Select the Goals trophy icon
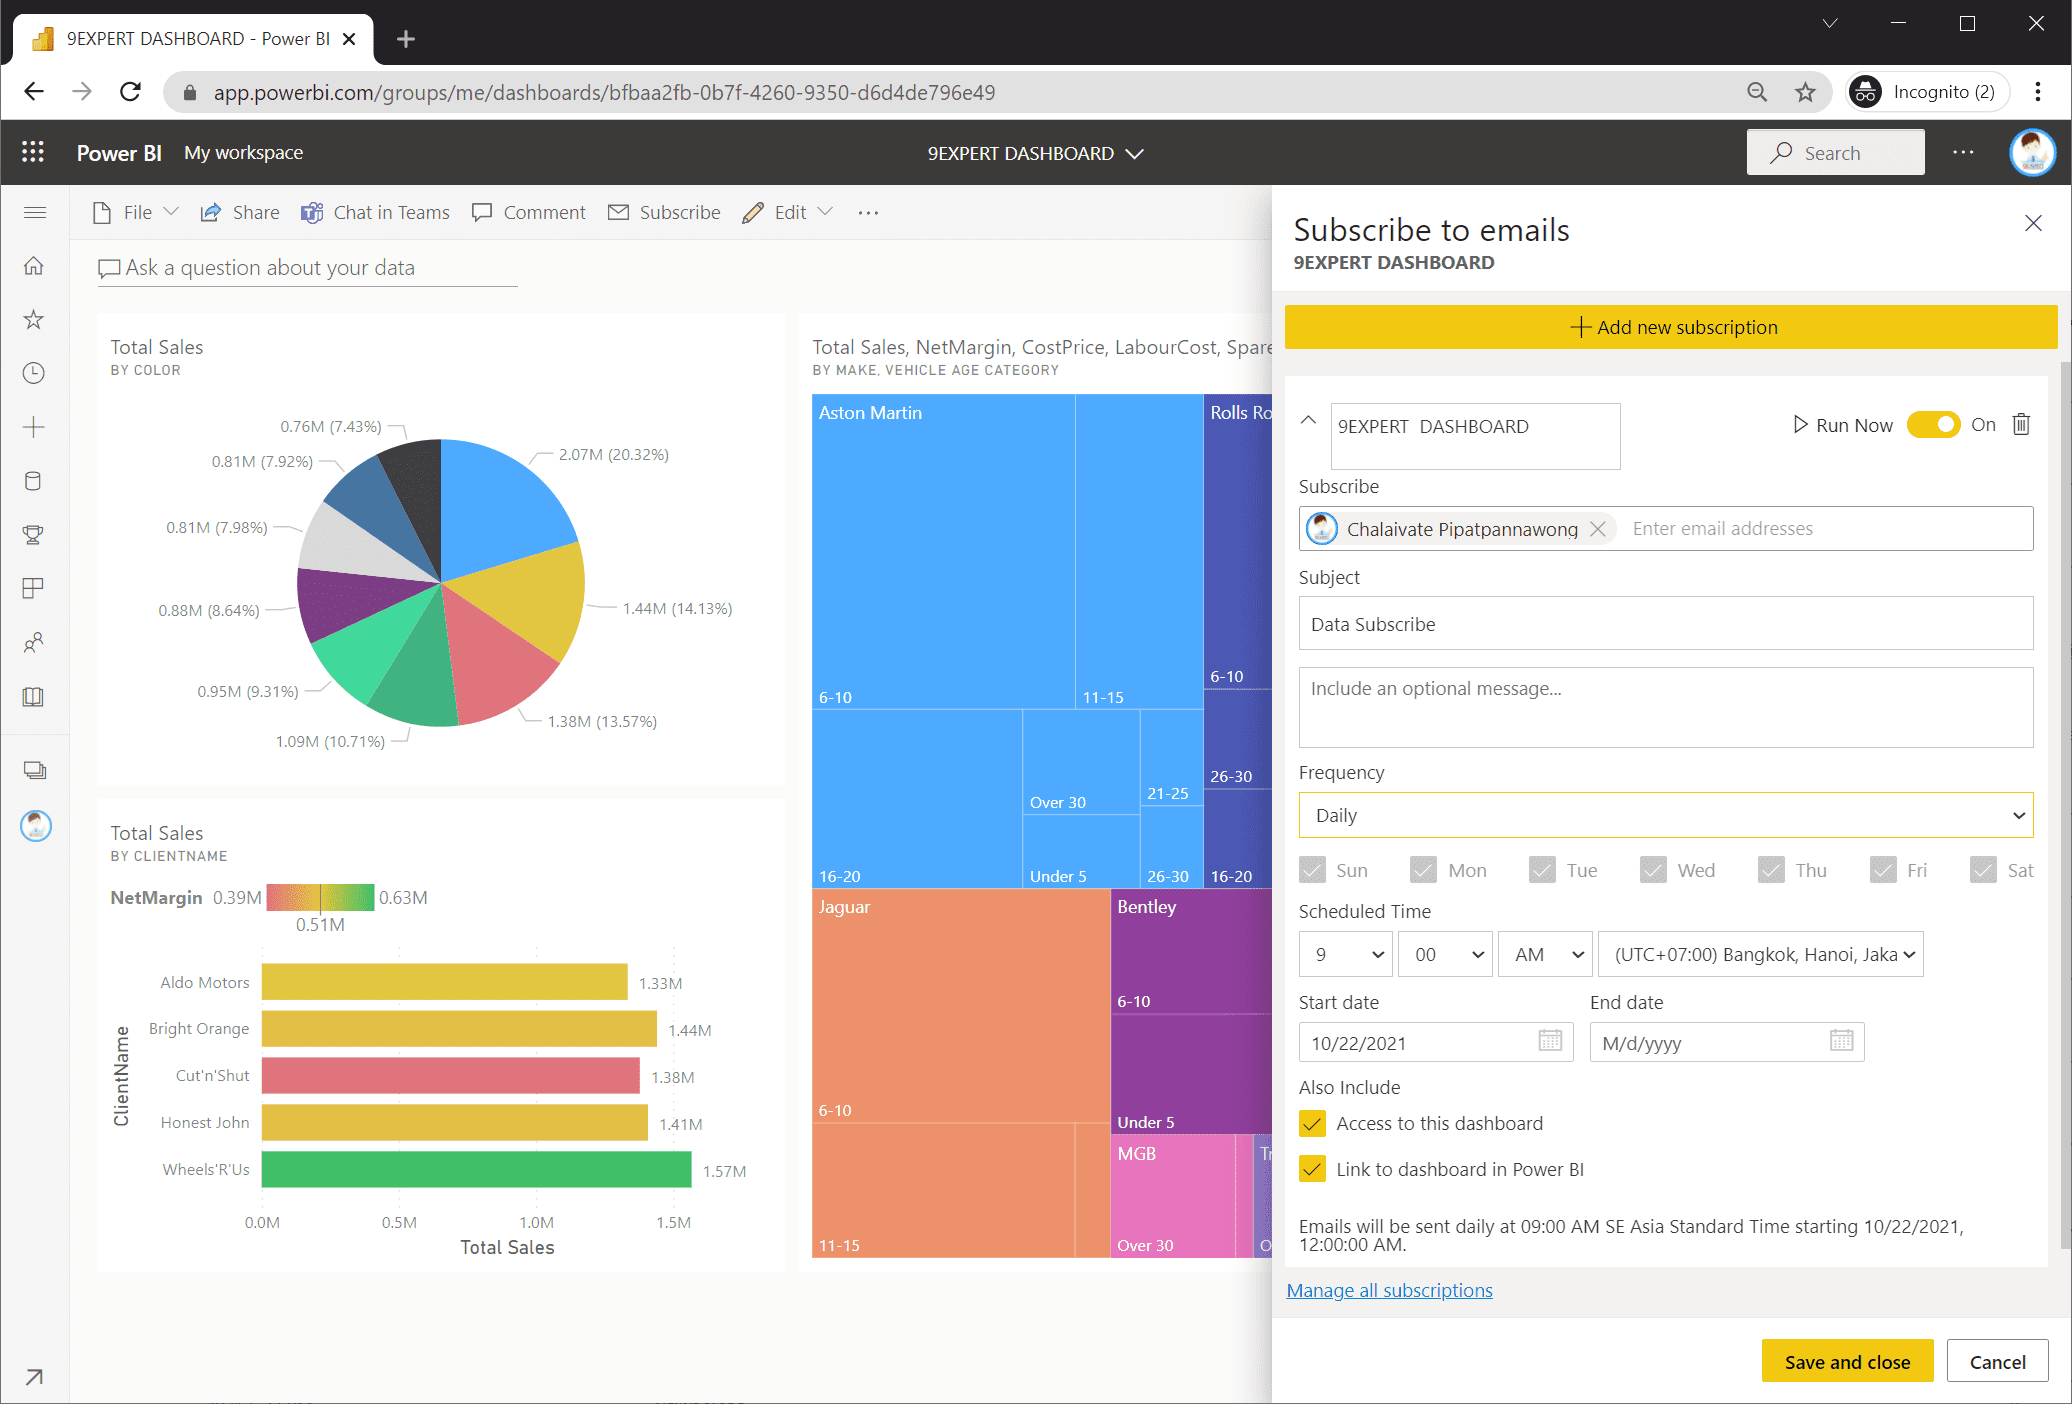Screen dimensions: 2072x1404 click(x=34, y=534)
